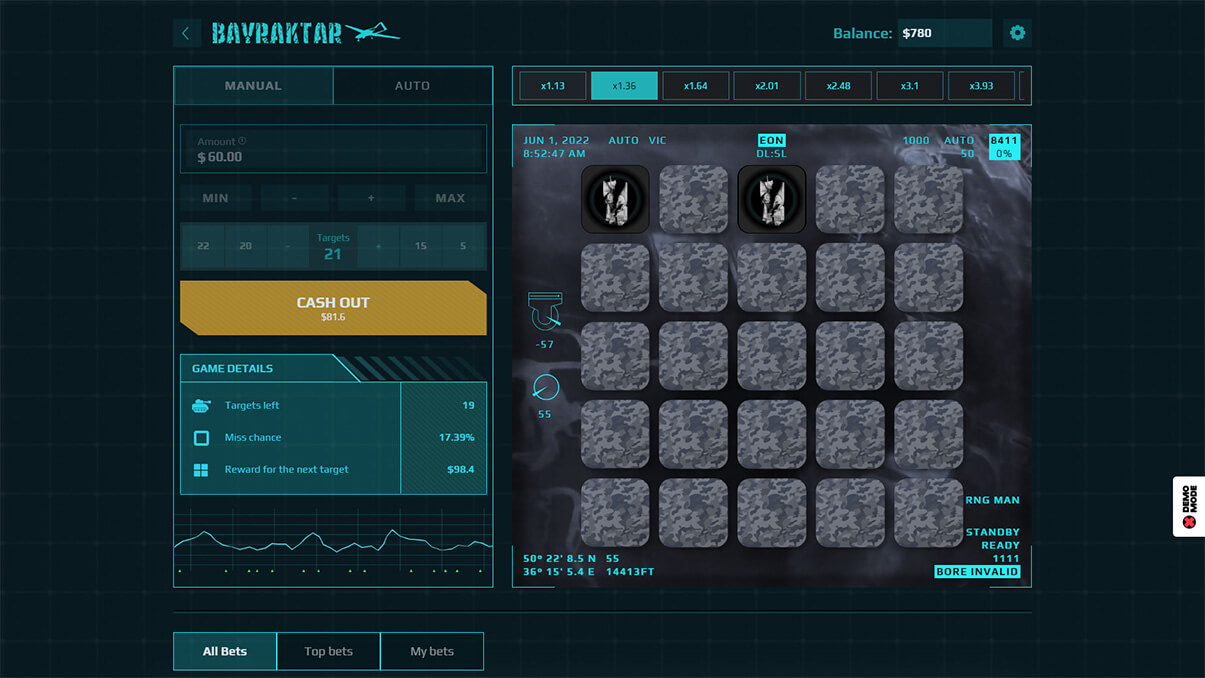The width and height of the screenshot is (1205, 678).
Task: Increase the Targets count
Action: tap(379, 246)
